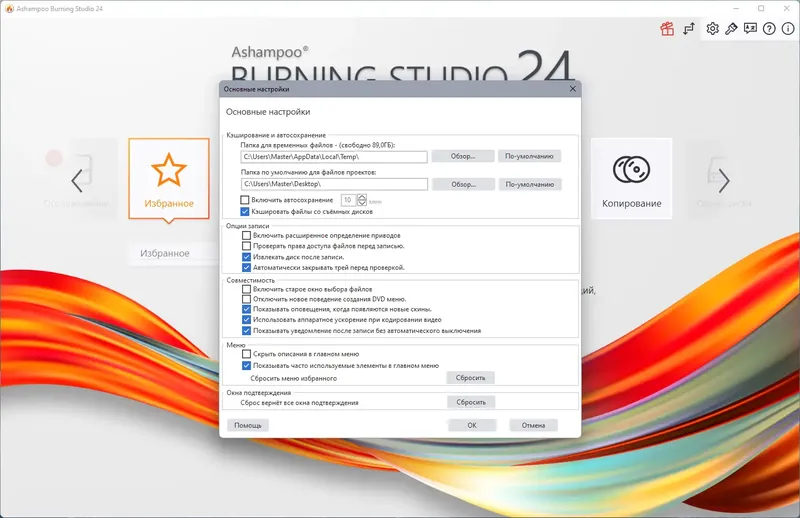Click the project files default folder field
This screenshot has width=800, height=518.
pyautogui.click(x=334, y=184)
